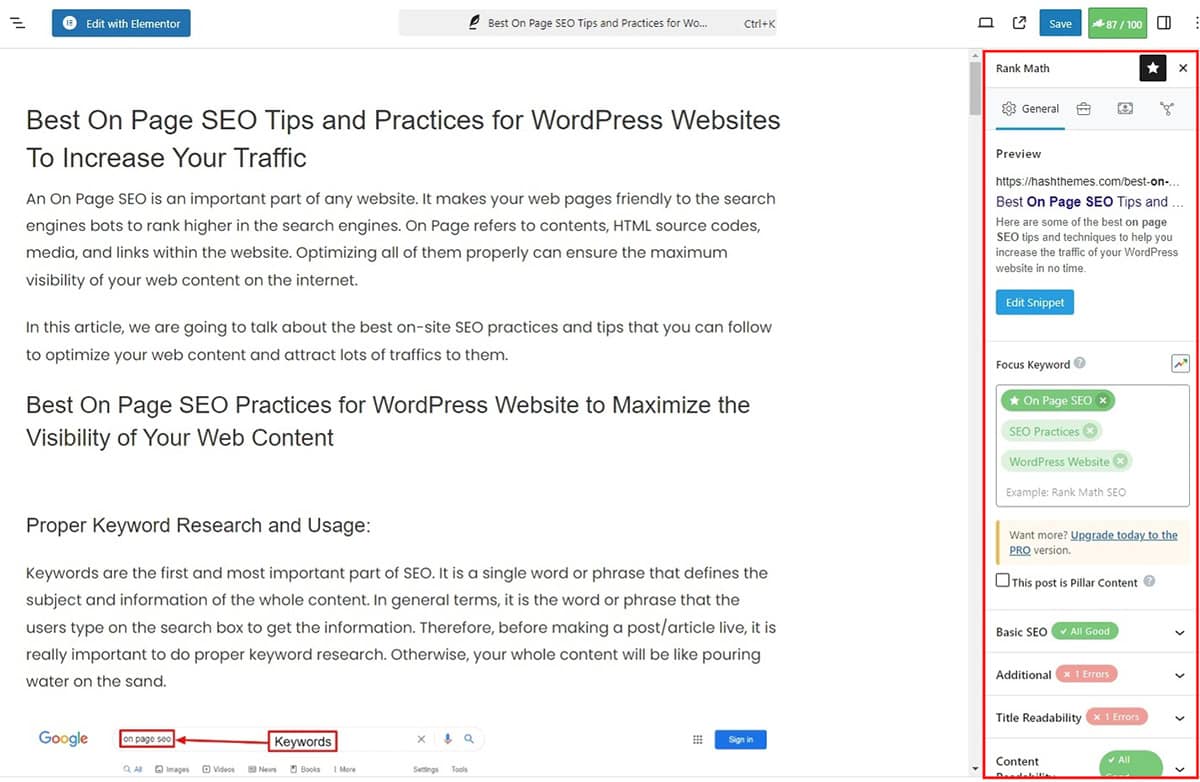1200x782 pixels.
Task: Check This post is Pillar Content
Action: [1003, 581]
